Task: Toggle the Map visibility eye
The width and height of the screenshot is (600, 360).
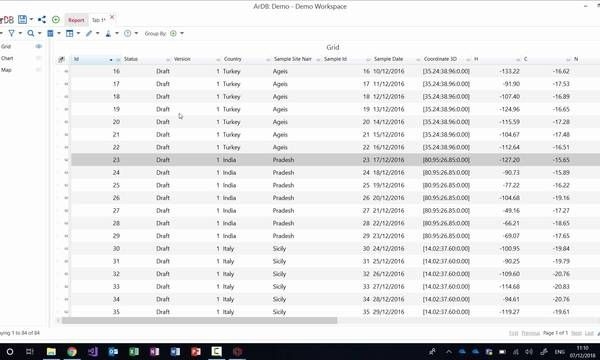Action: click(x=39, y=70)
